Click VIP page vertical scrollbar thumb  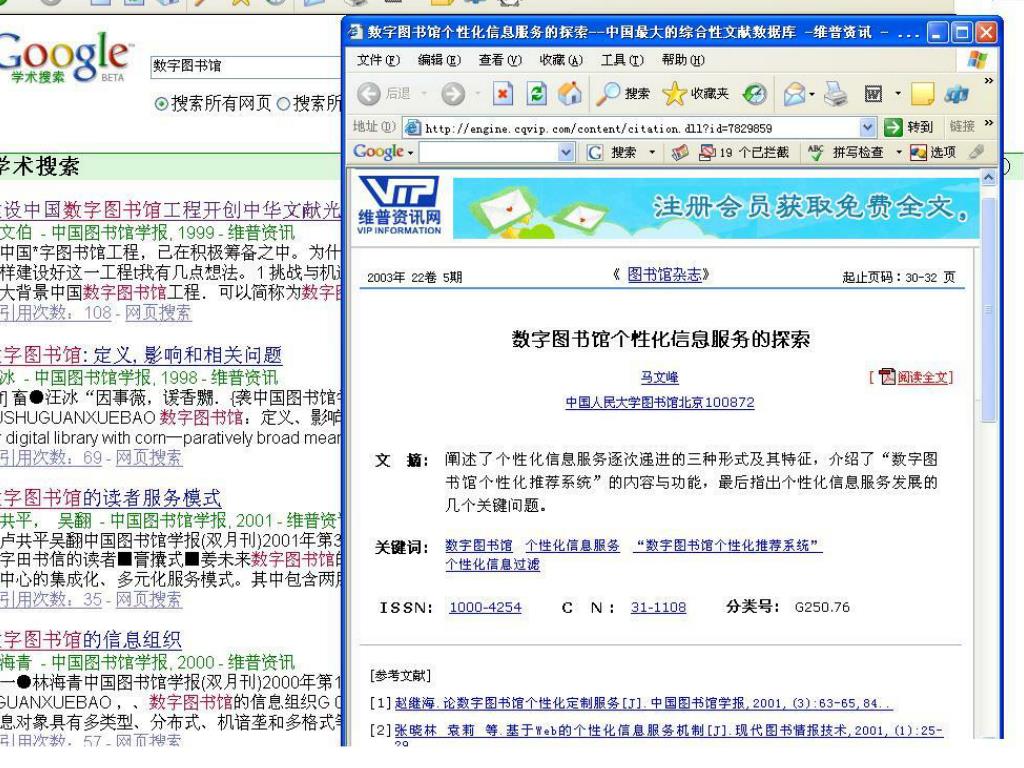(989, 309)
